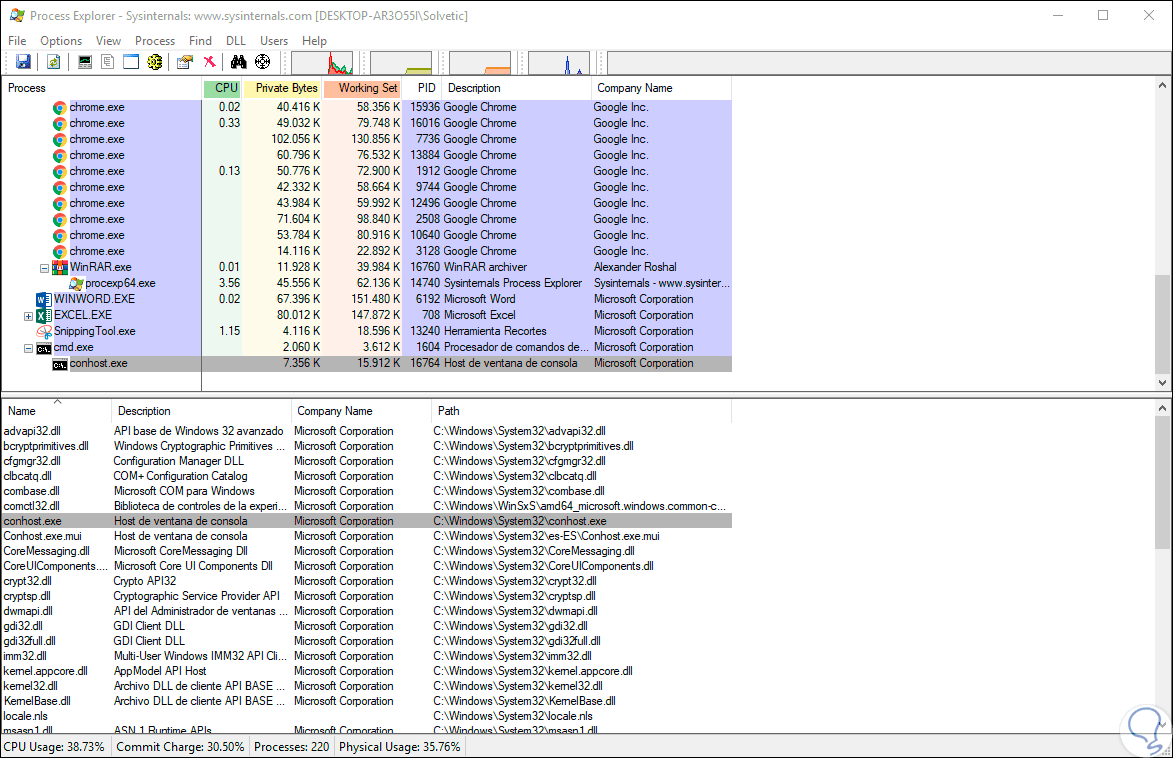
Task: Open the Properties toolbar icon
Action: [x=185, y=62]
